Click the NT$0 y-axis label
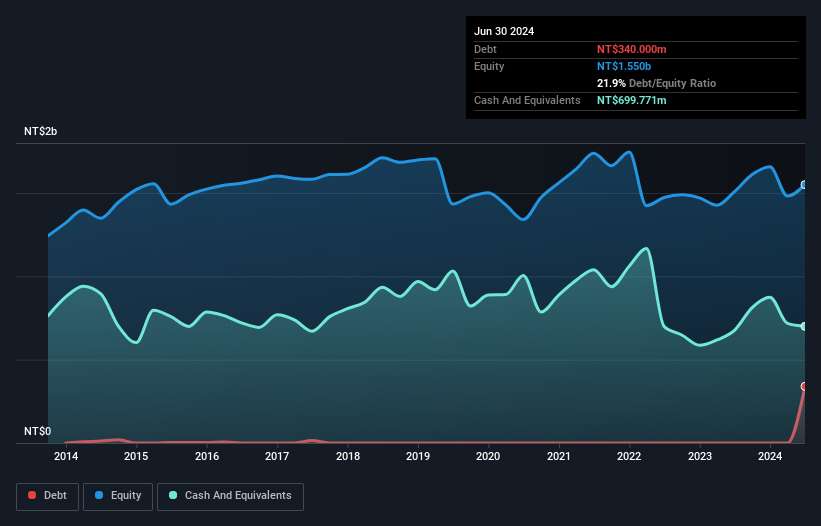Image resolution: width=821 pixels, height=526 pixels. (x=38, y=431)
